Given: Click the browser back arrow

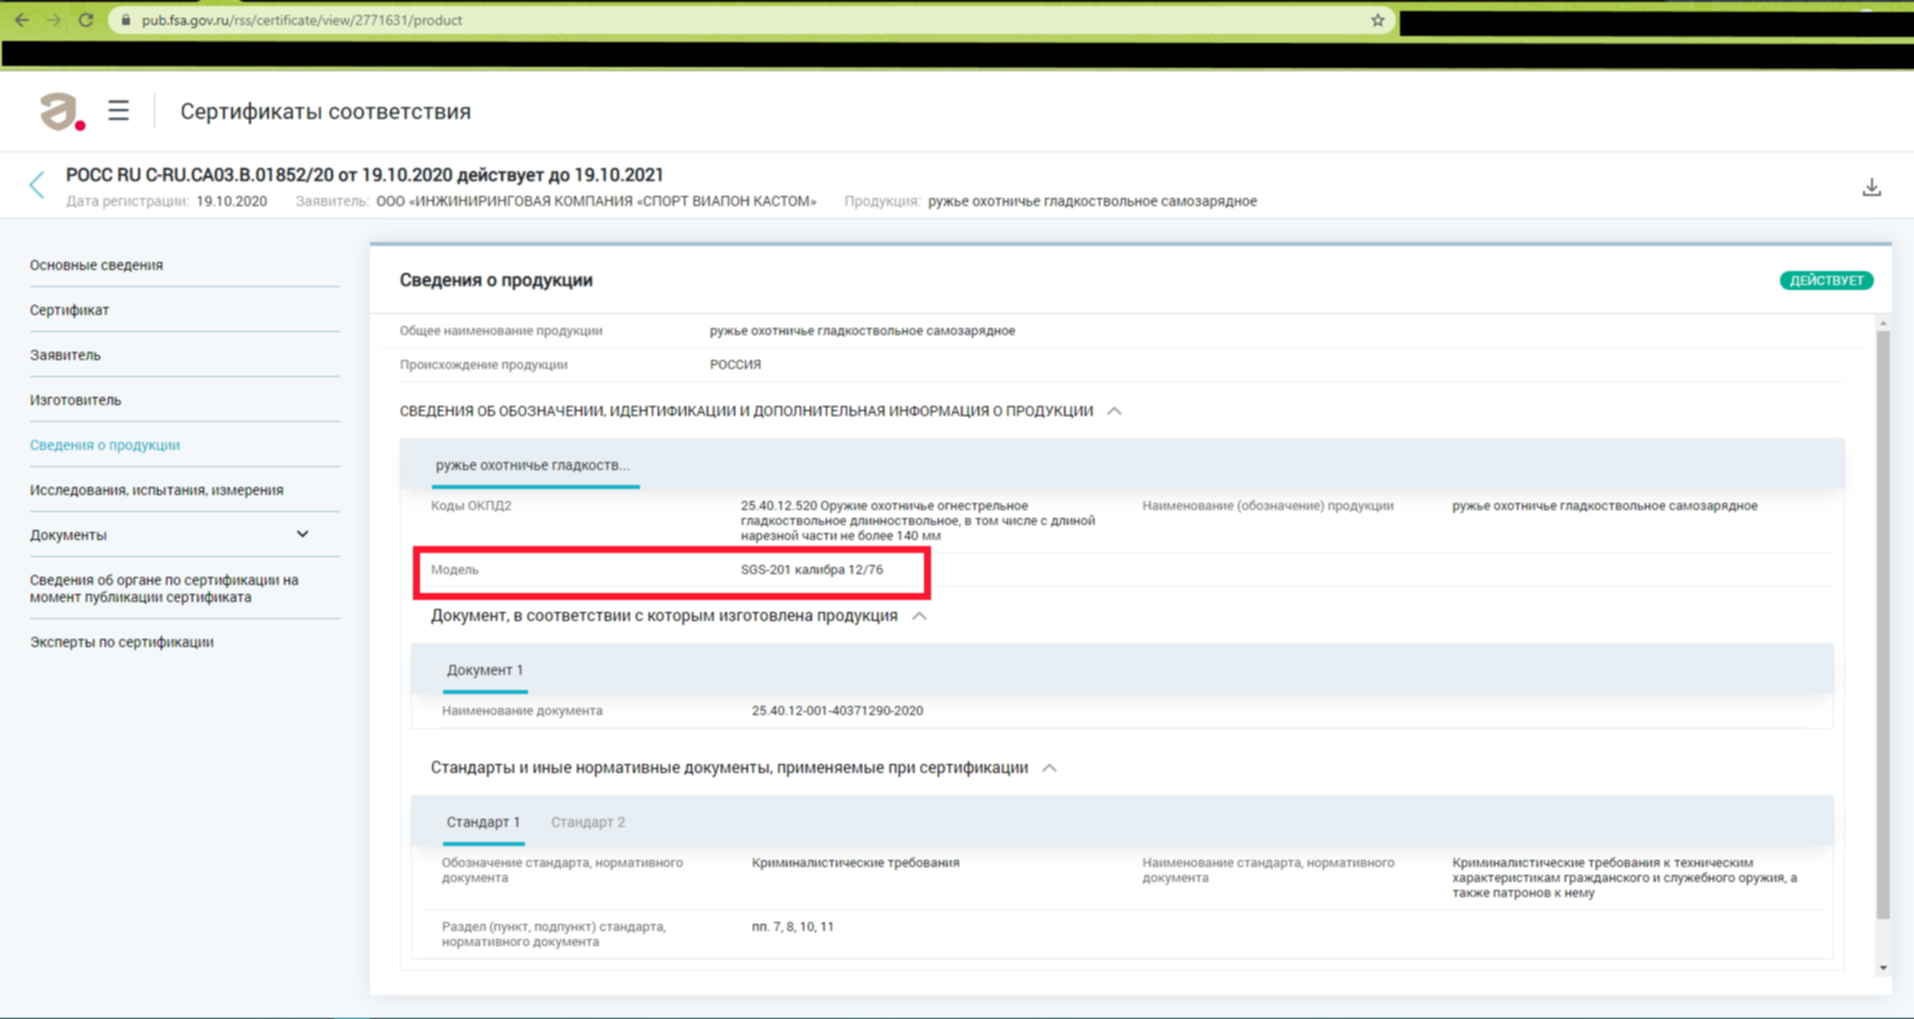Looking at the screenshot, I should point(21,20).
